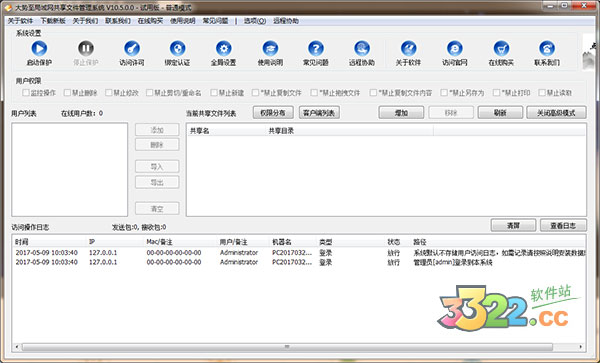600x363 pixels.
Task: Sort log by the 时间 column header
Action: (x=49, y=242)
